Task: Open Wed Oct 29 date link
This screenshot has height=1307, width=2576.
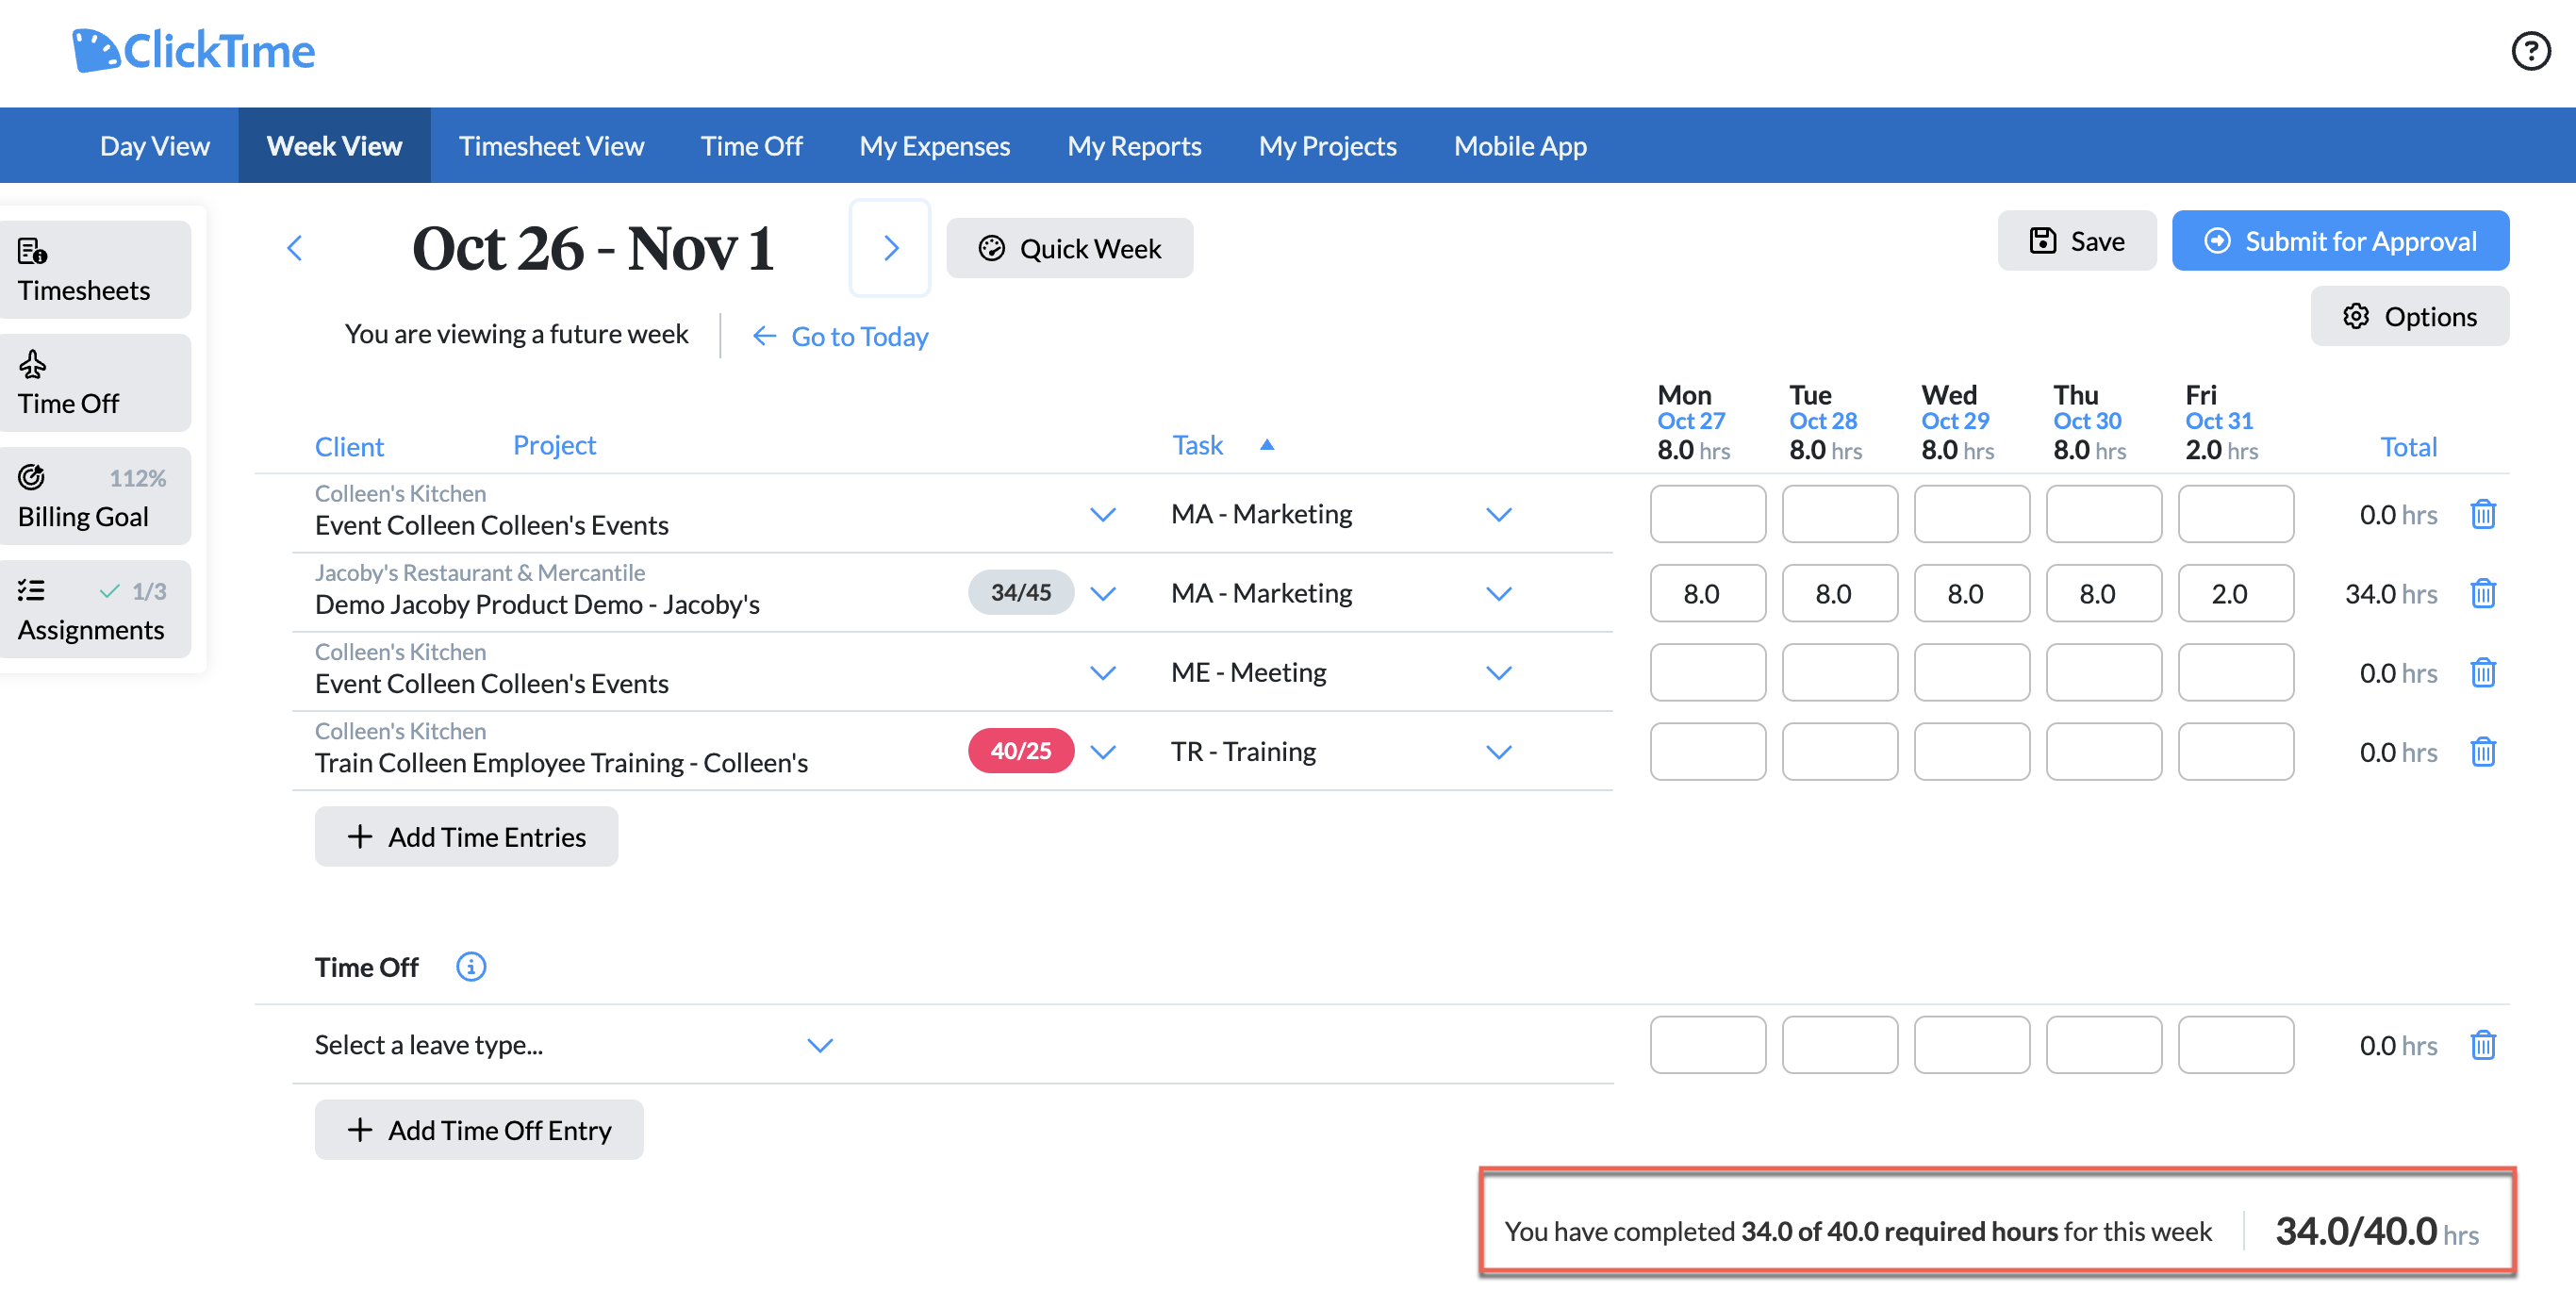Action: click(1954, 421)
